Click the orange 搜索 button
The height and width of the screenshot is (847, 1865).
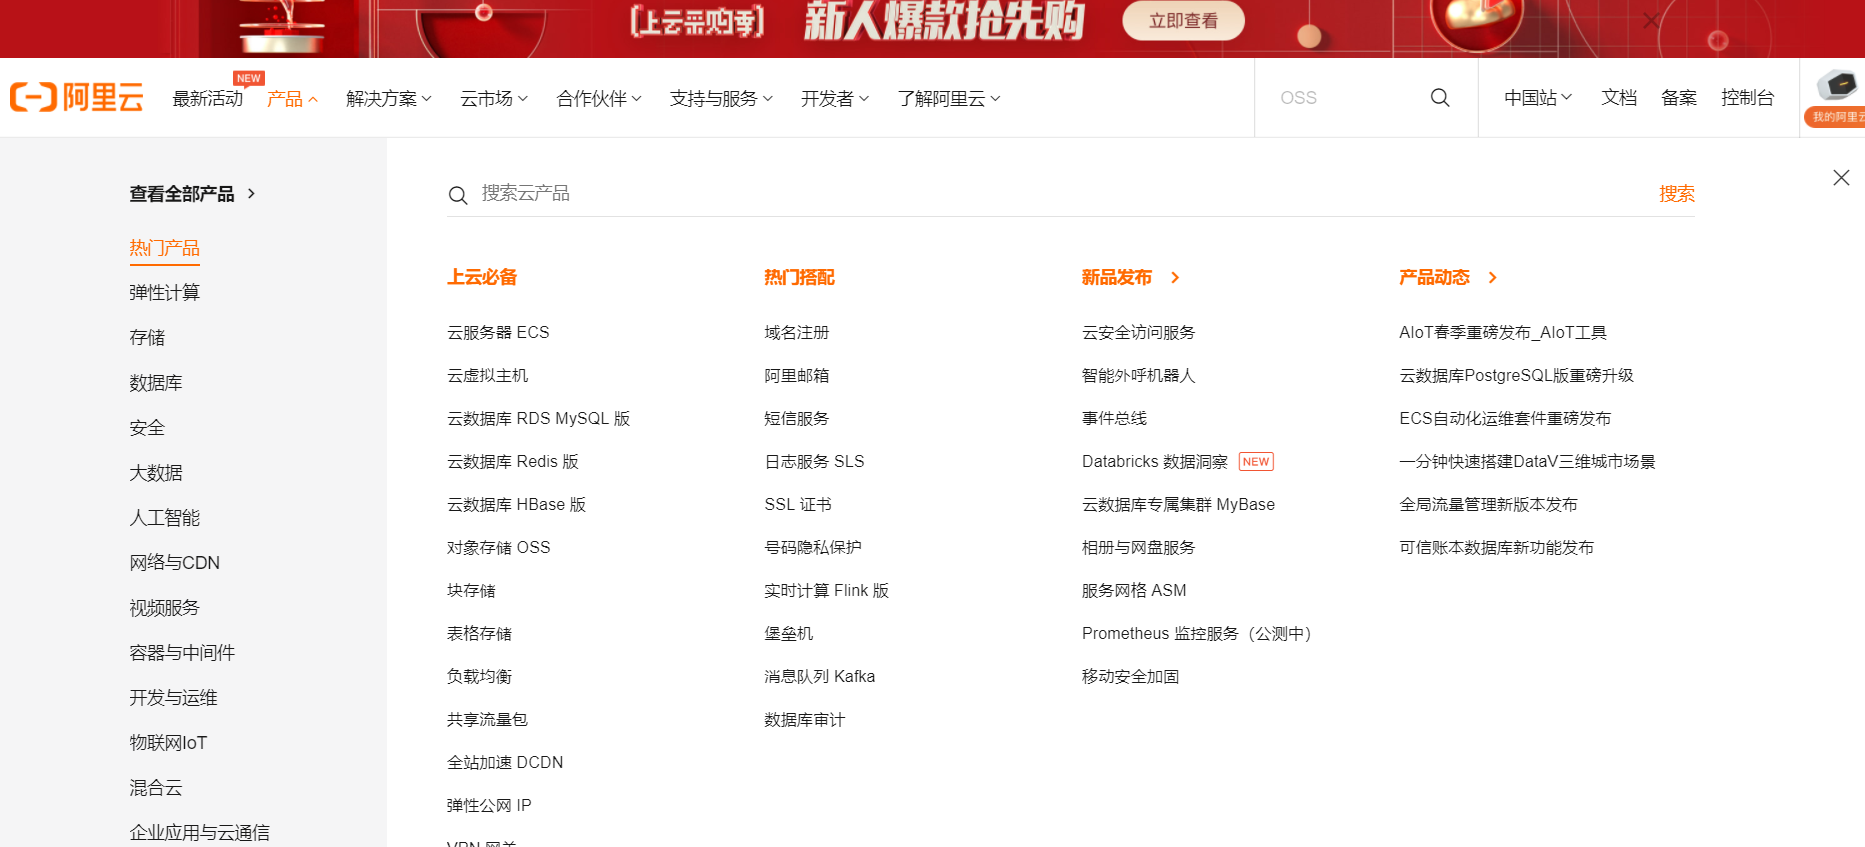[1677, 194]
